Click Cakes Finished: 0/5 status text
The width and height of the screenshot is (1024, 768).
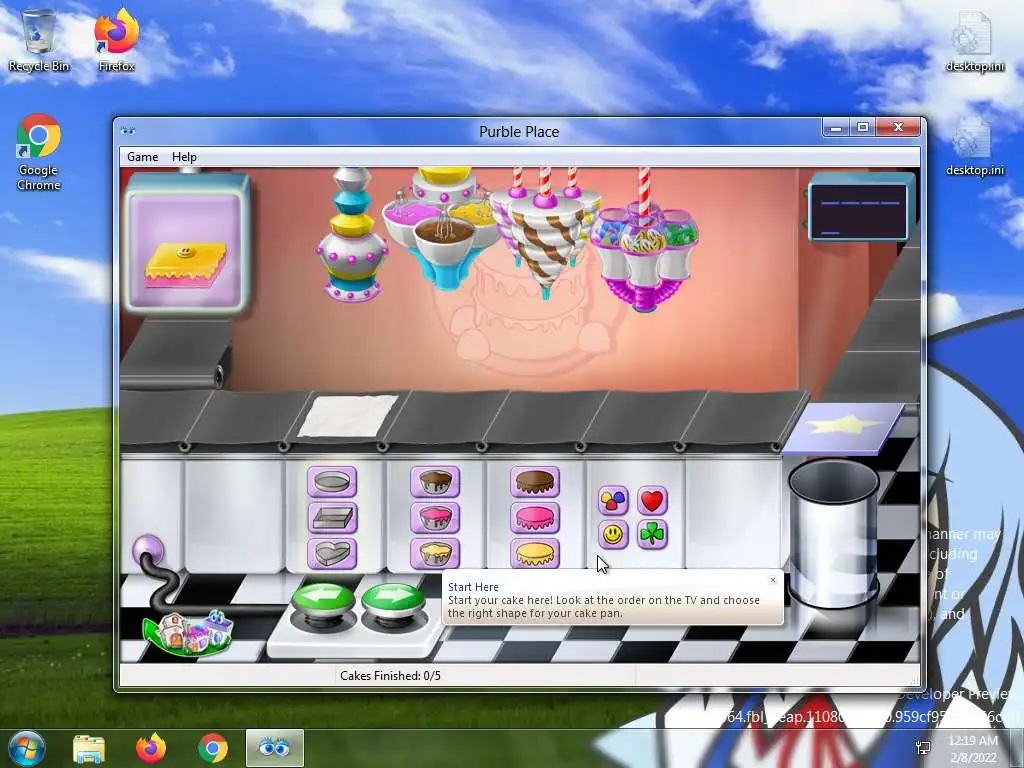pyautogui.click(x=391, y=675)
